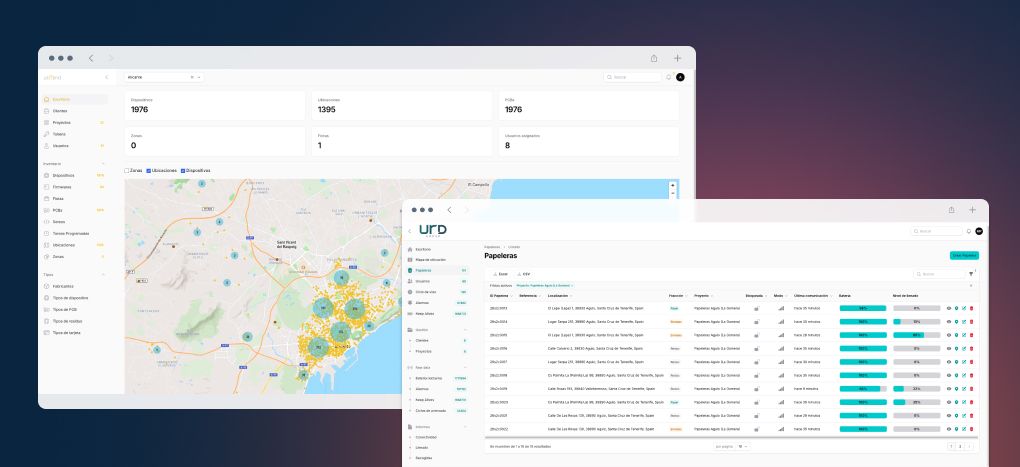Open the edit icon on the first table row

tap(964, 308)
